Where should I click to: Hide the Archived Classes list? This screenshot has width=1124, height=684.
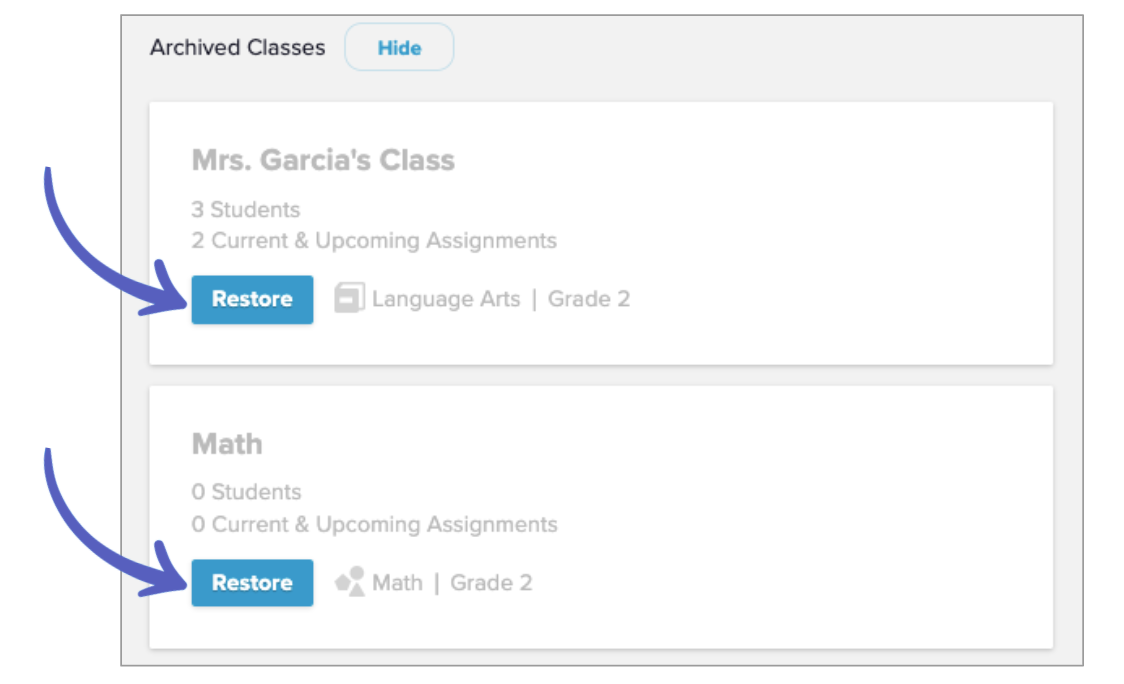(399, 48)
